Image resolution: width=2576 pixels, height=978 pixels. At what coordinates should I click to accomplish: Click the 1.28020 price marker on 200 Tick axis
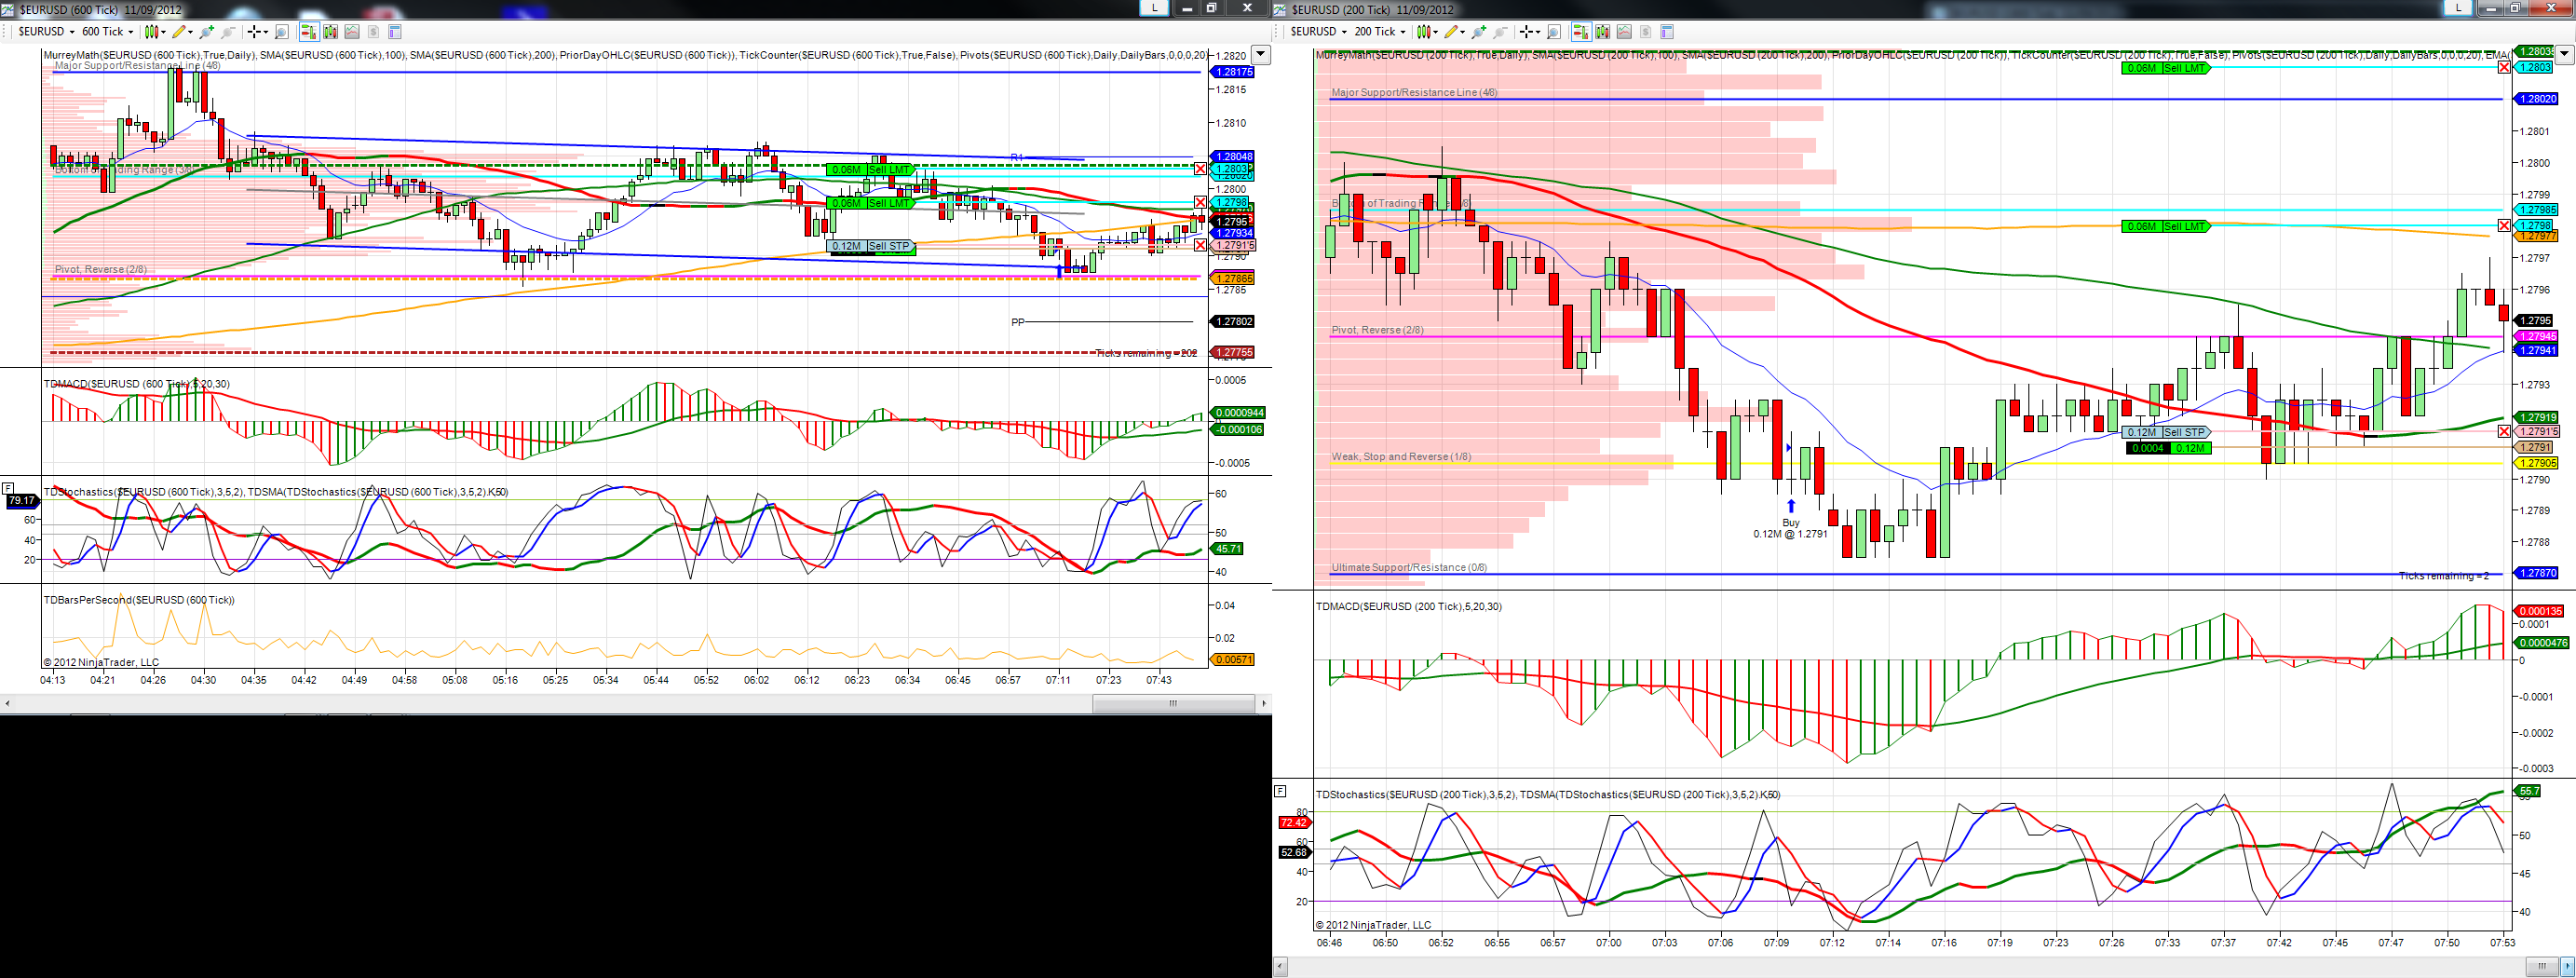pyautogui.click(x=2537, y=99)
